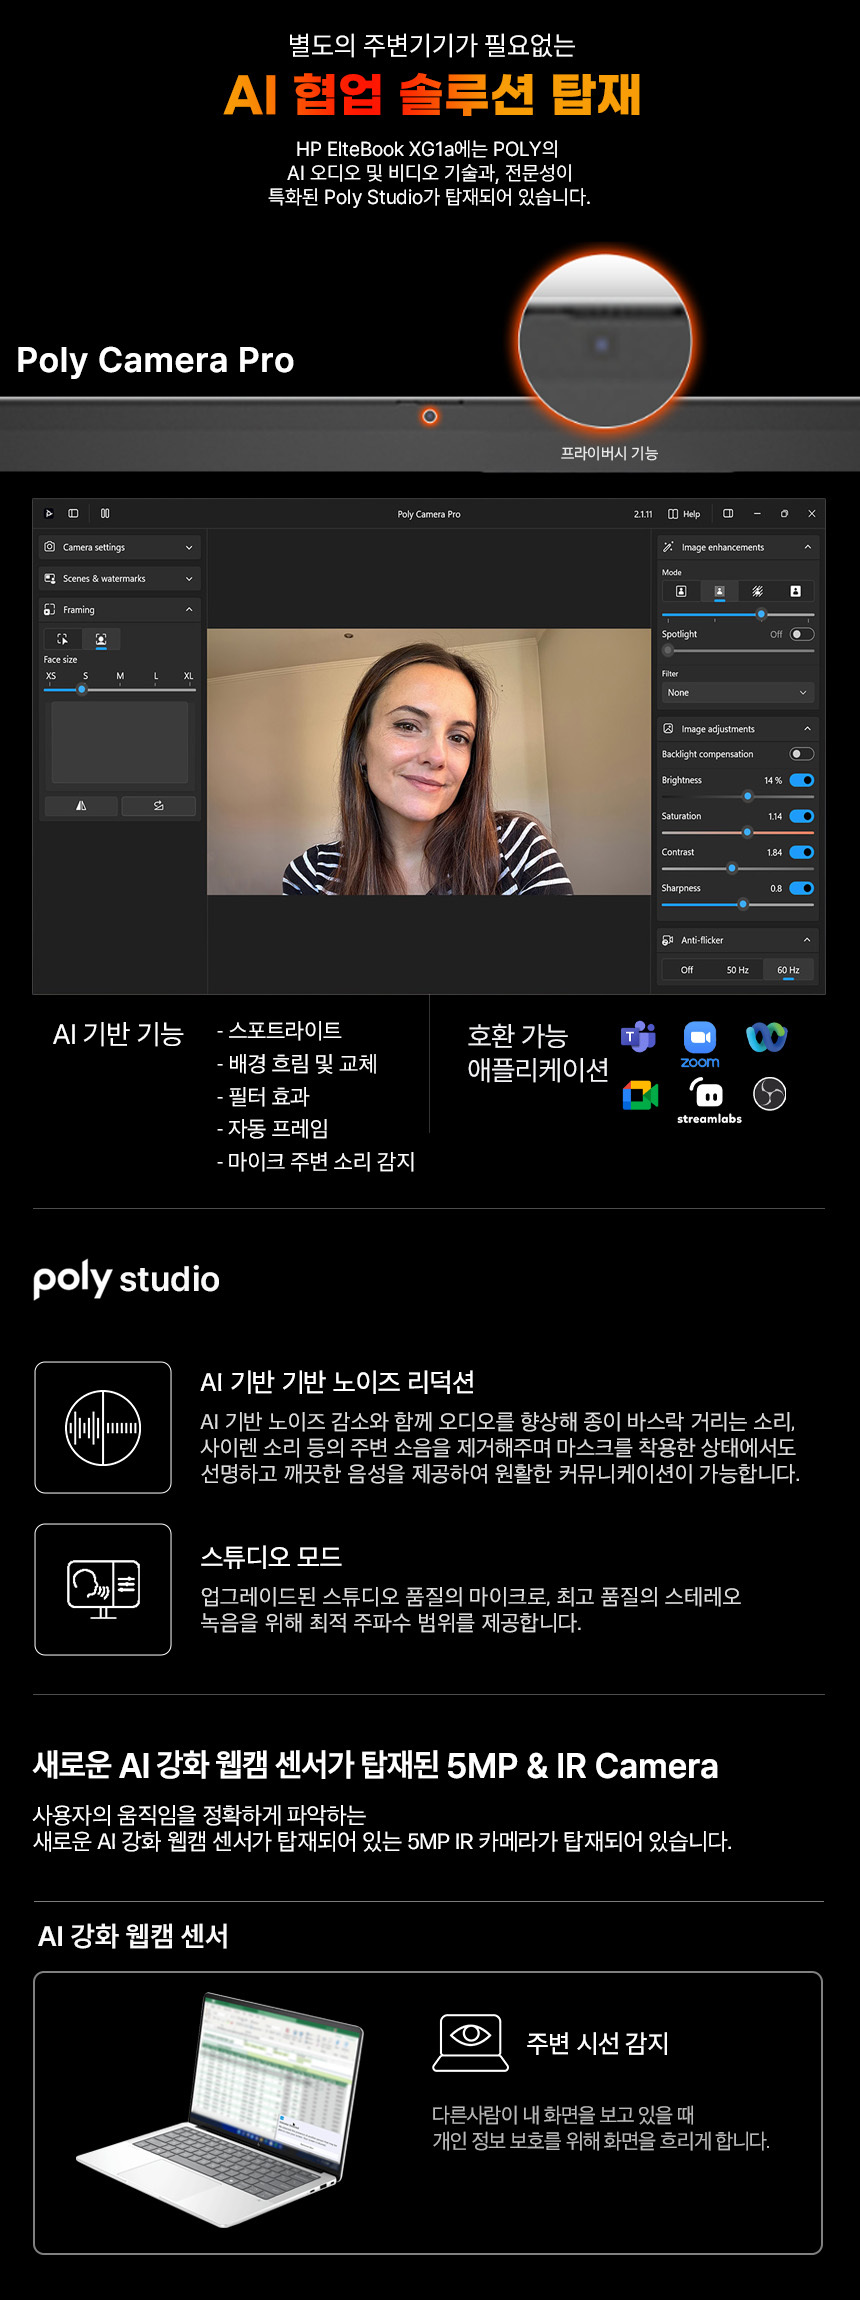Expand the Camera settings section

point(120,547)
